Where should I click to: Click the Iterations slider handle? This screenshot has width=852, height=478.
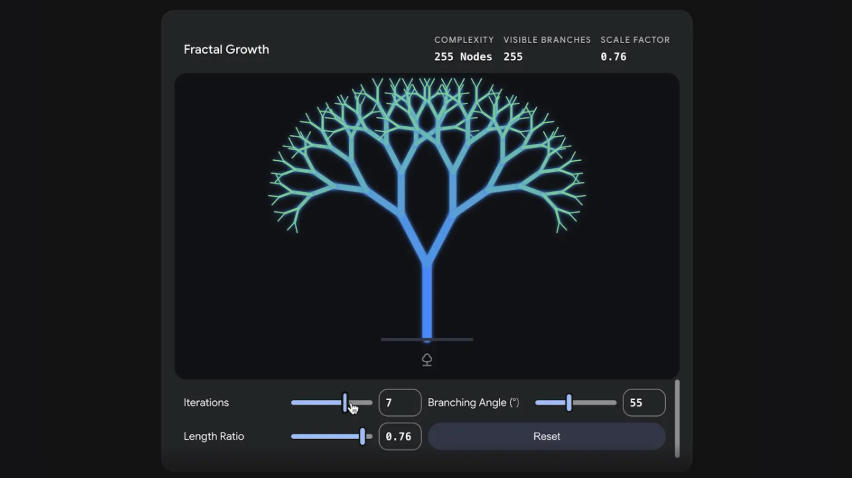tap(345, 403)
